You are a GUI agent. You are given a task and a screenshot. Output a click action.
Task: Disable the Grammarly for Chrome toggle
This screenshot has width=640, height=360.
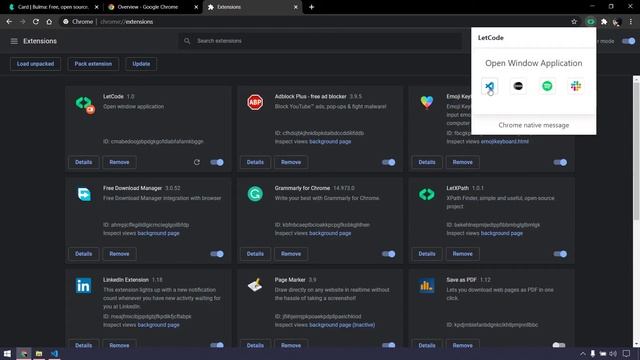(x=388, y=254)
